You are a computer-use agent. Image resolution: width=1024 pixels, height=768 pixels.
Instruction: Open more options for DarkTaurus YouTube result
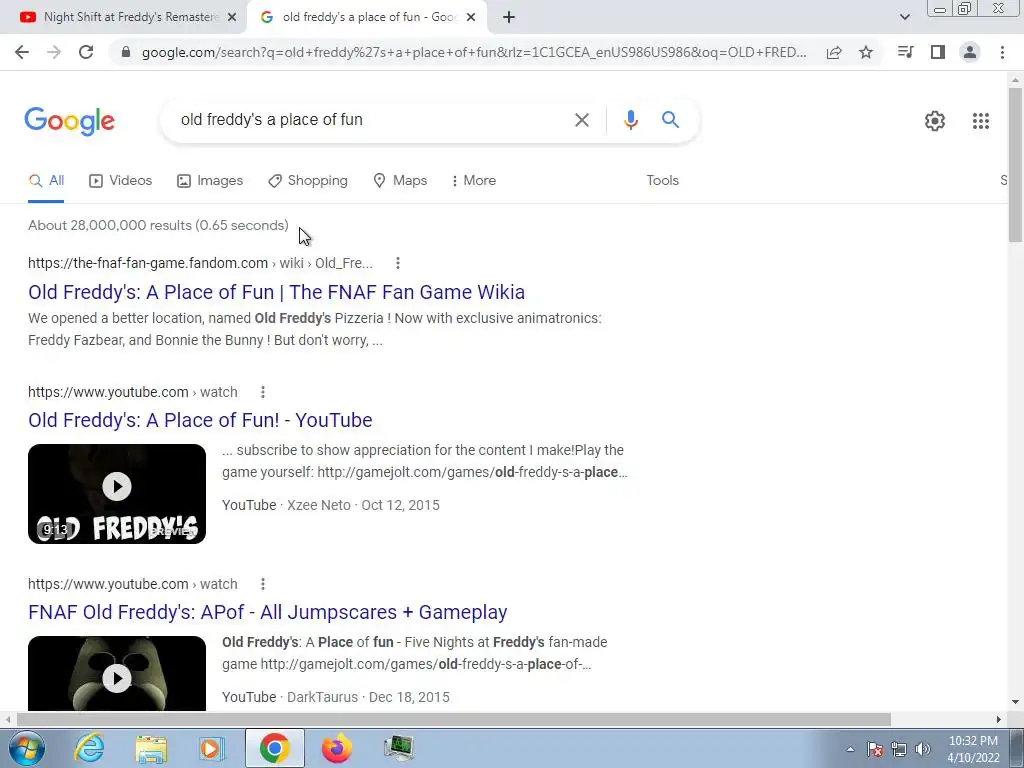click(x=263, y=584)
